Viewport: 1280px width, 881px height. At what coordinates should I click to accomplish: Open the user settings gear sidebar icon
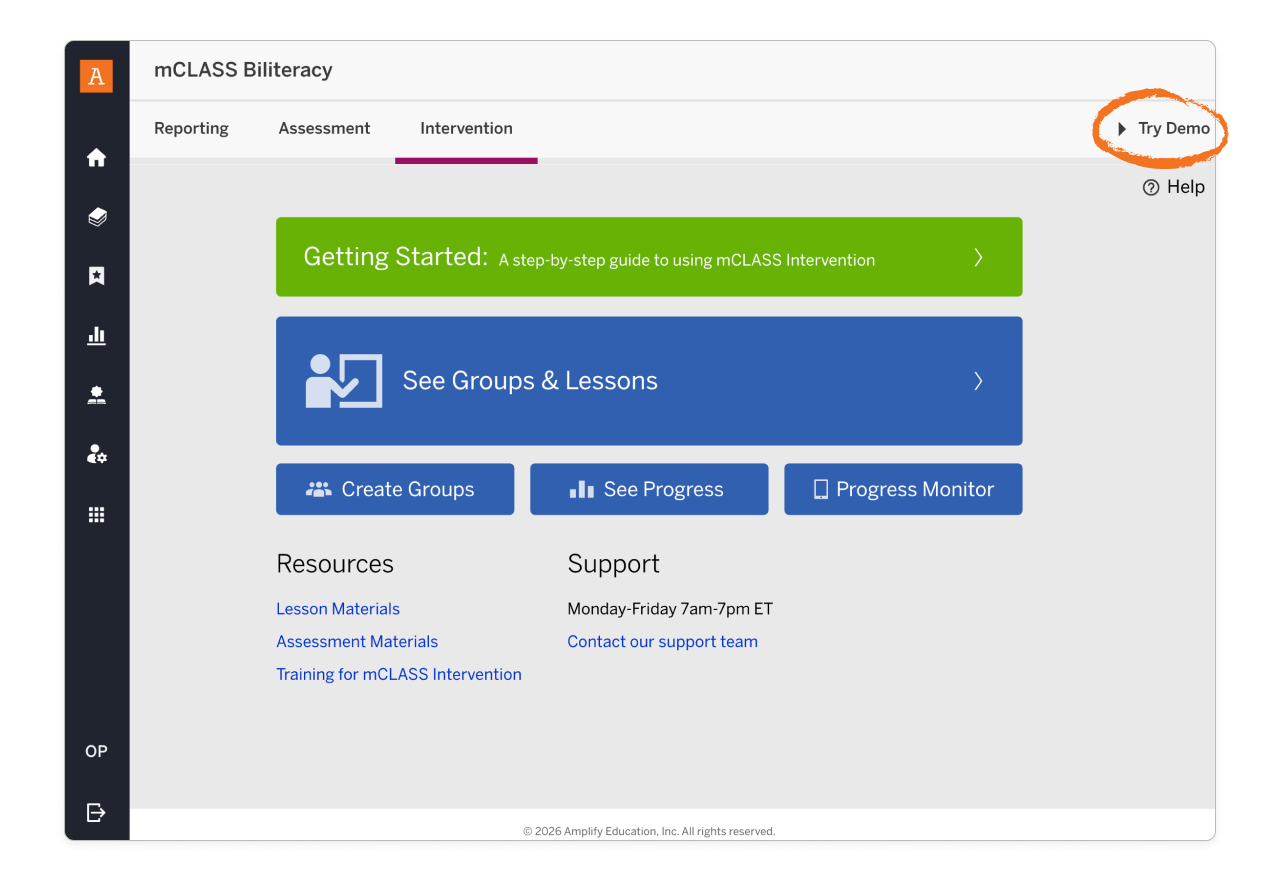96,454
